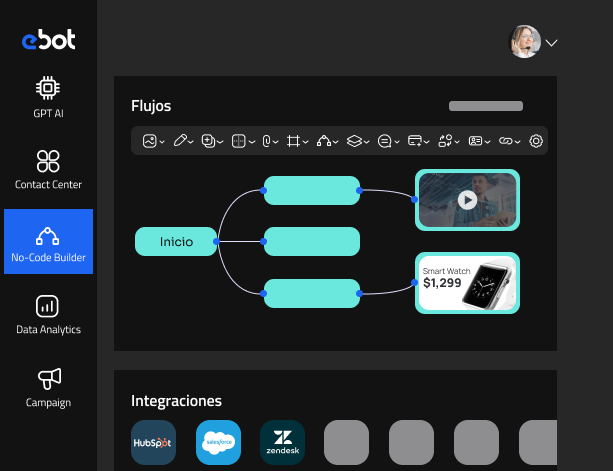
Task: Expand the user profile menu chevron
Action: [x=551, y=42]
